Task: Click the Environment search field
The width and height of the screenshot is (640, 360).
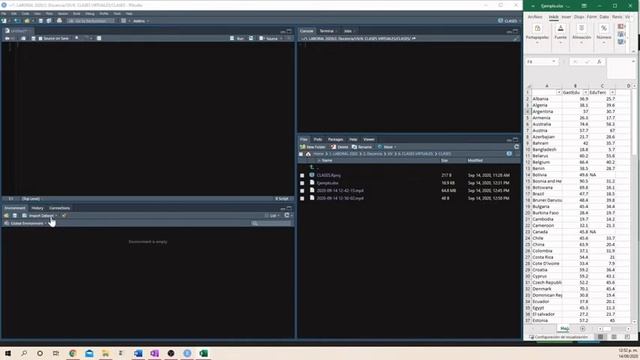Action: click(271, 223)
